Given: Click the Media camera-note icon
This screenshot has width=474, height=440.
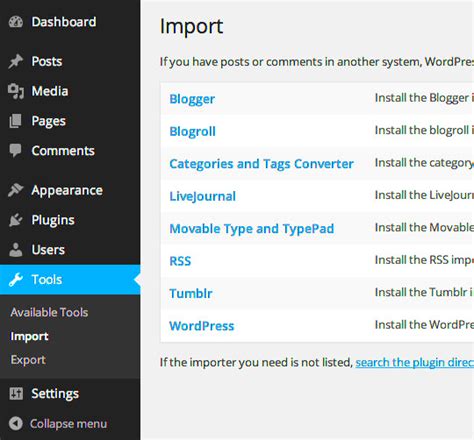Looking at the screenshot, I should [16, 91].
